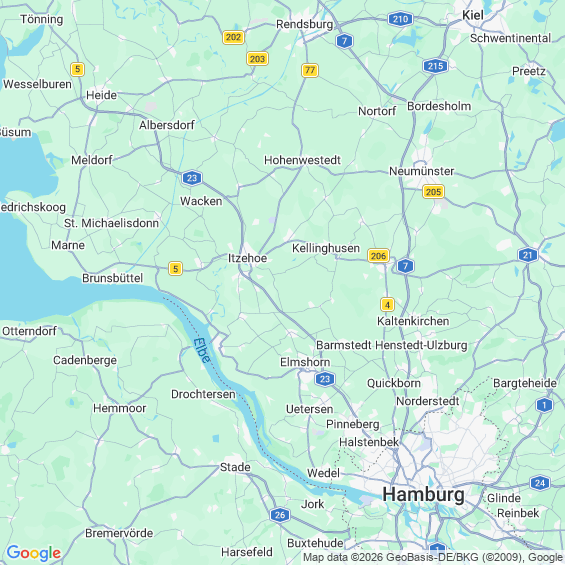This screenshot has width=565, height=565.
Task: Click the yellow 203 road marker
Action: tap(257, 59)
